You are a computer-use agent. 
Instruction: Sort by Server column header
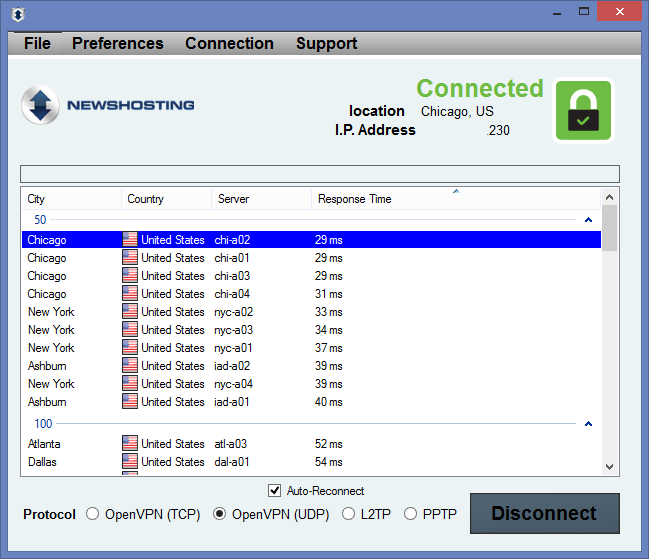(262, 199)
